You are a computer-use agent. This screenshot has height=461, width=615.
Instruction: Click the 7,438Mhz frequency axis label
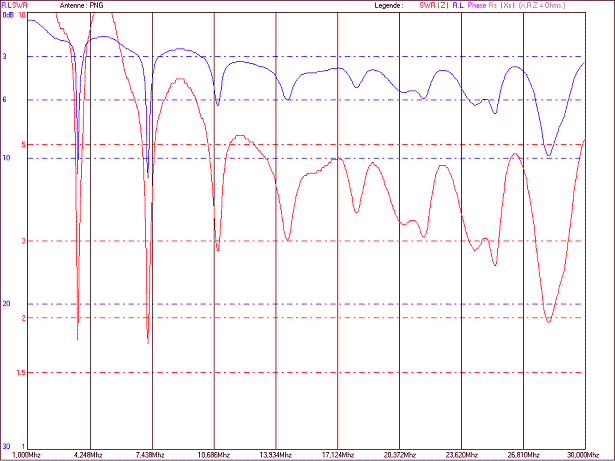[150, 455]
